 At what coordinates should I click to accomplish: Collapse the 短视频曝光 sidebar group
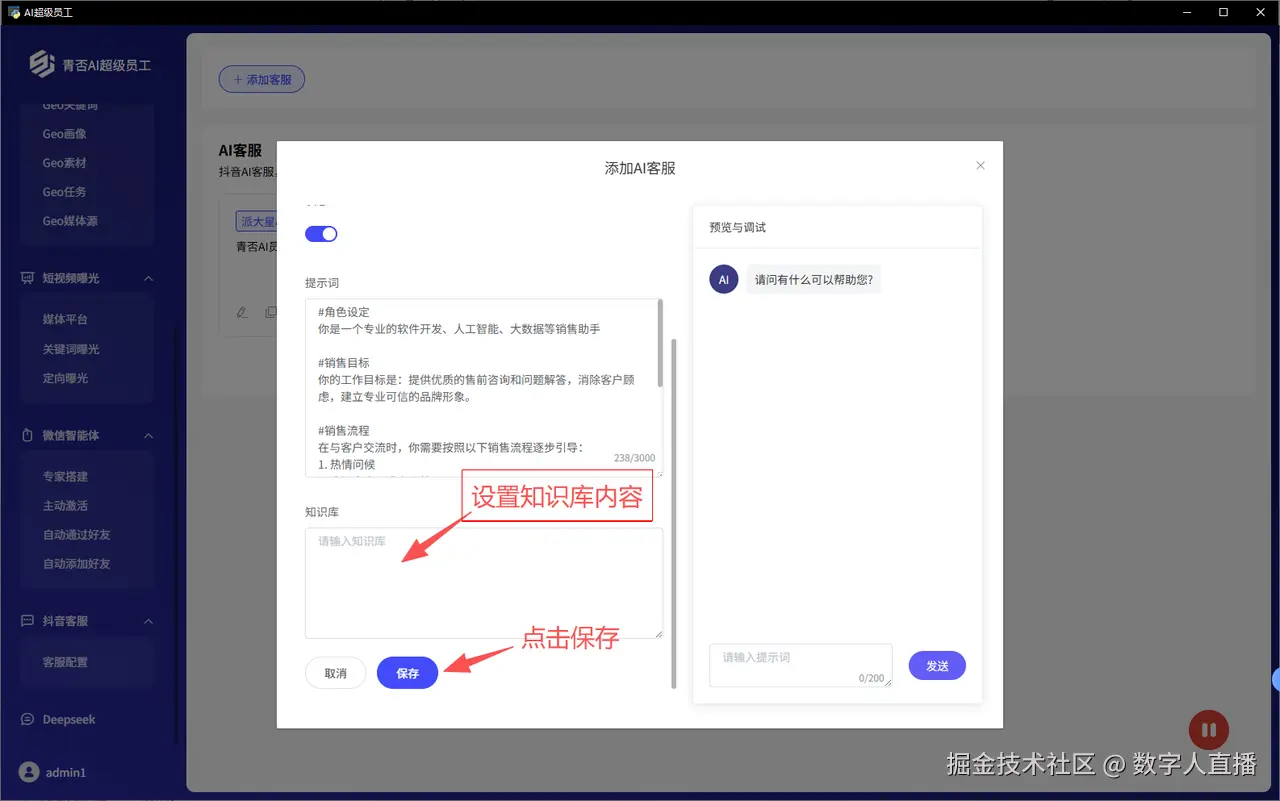(x=149, y=278)
